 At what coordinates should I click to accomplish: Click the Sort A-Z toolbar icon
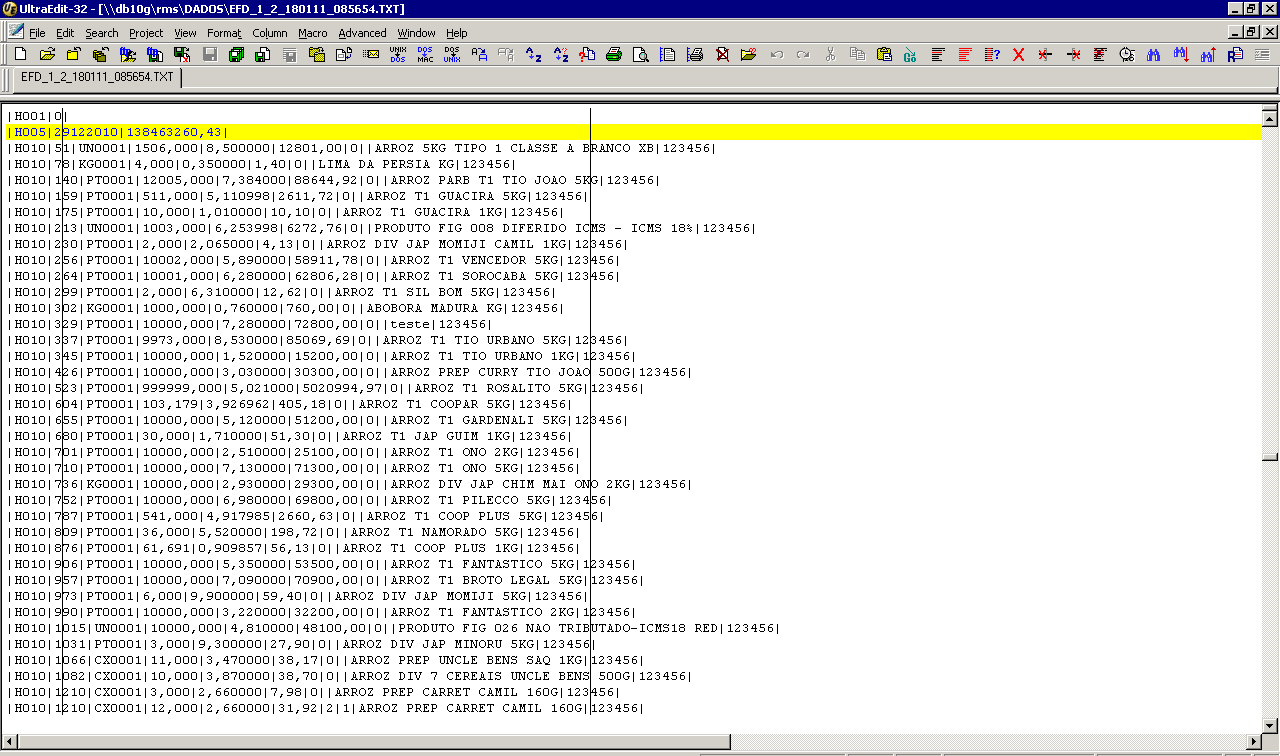[x=533, y=54]
